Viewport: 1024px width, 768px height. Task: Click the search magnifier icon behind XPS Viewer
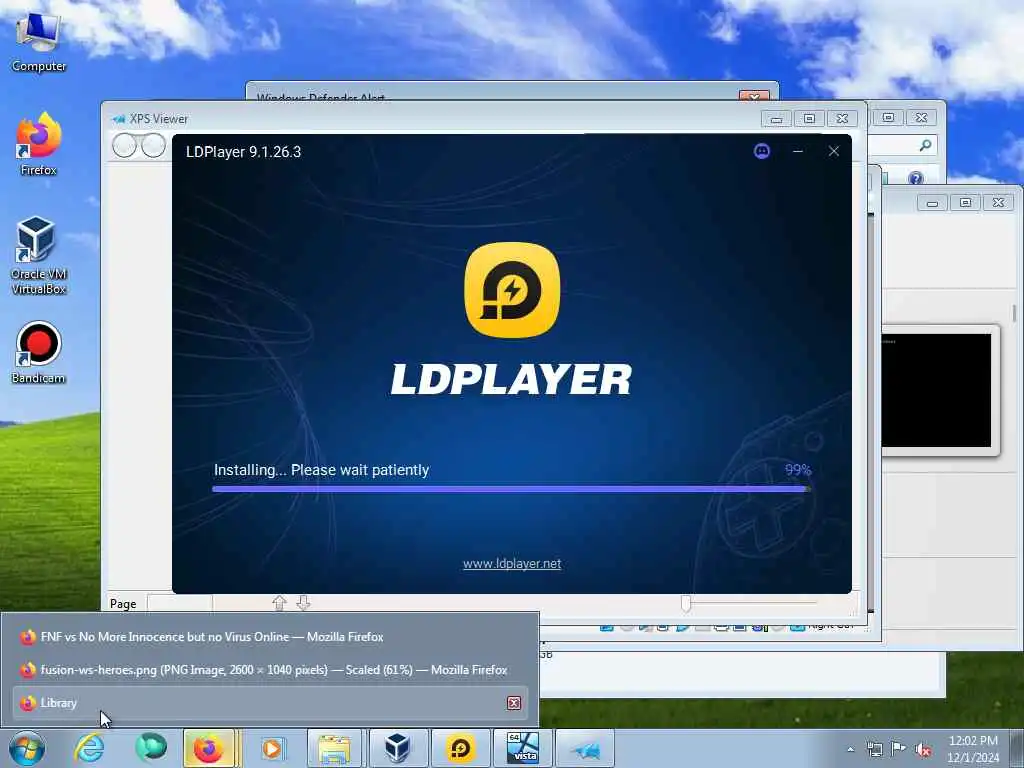[x=925, y=145]
